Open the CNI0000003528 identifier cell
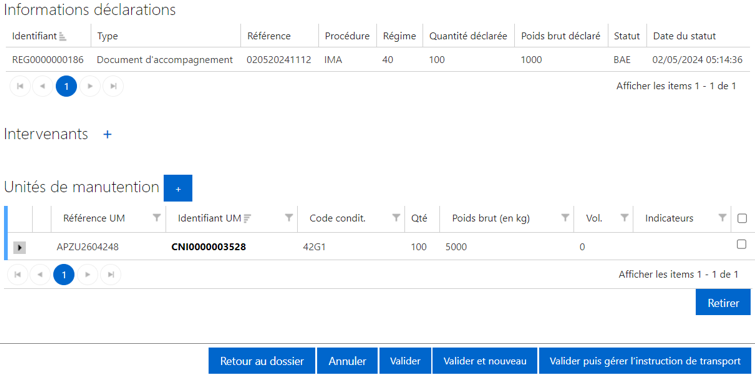 click(x=208, y=247)
